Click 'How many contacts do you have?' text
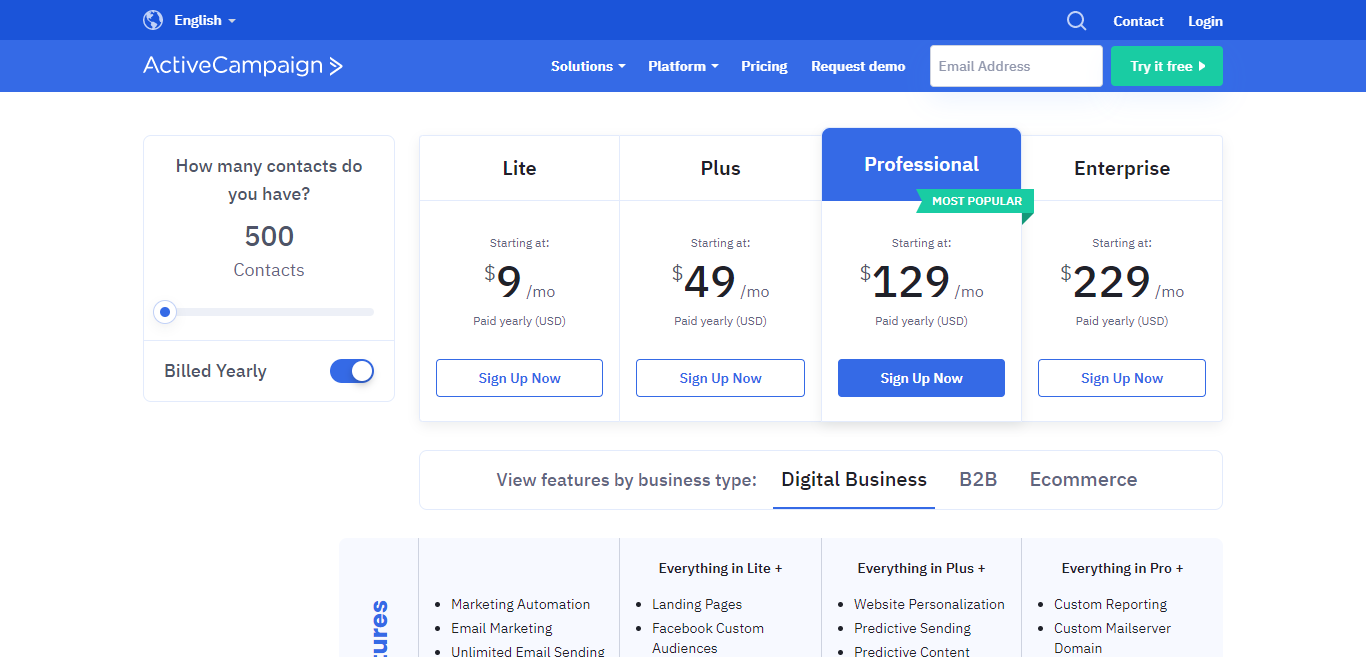 coord(269,180)
